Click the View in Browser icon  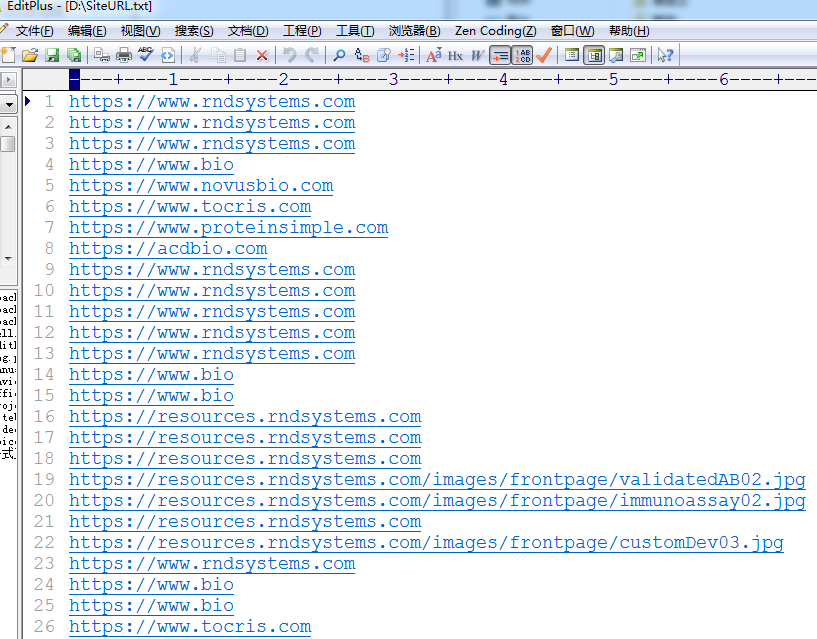pyautogui.click(x=168, y=55)
